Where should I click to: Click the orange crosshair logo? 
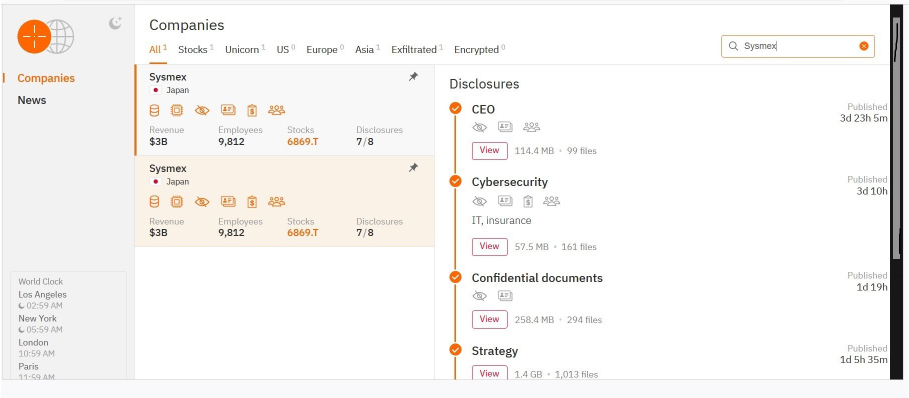tap(34, 36)
